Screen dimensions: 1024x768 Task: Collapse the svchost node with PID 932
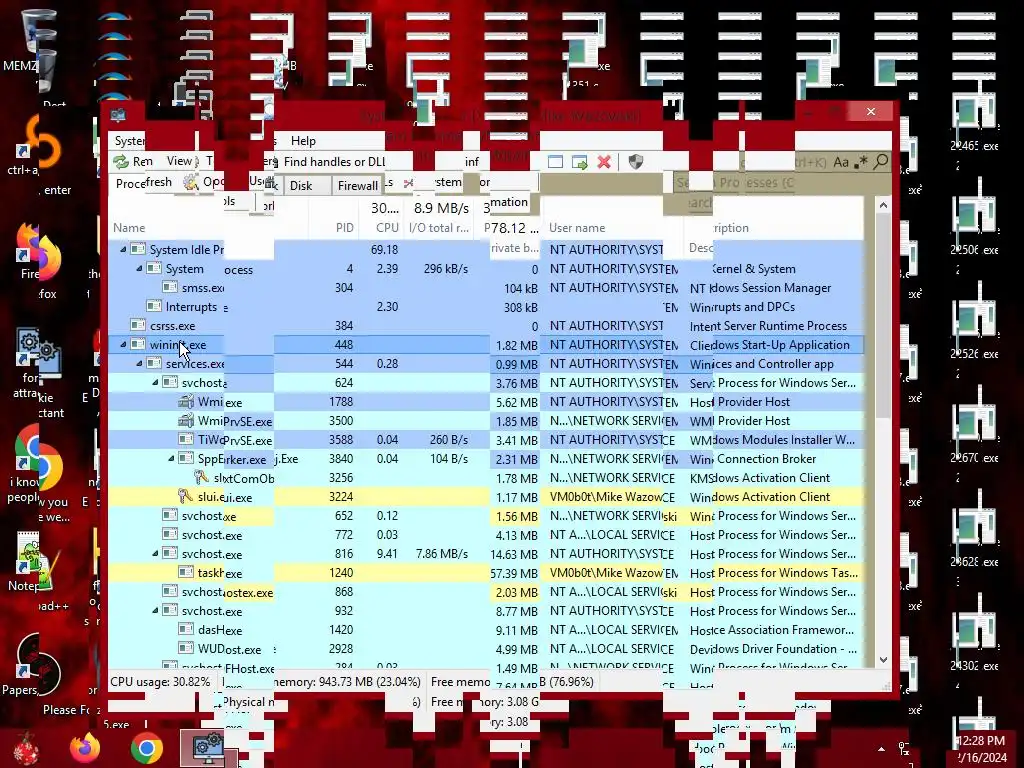click(x=155, y=611)
